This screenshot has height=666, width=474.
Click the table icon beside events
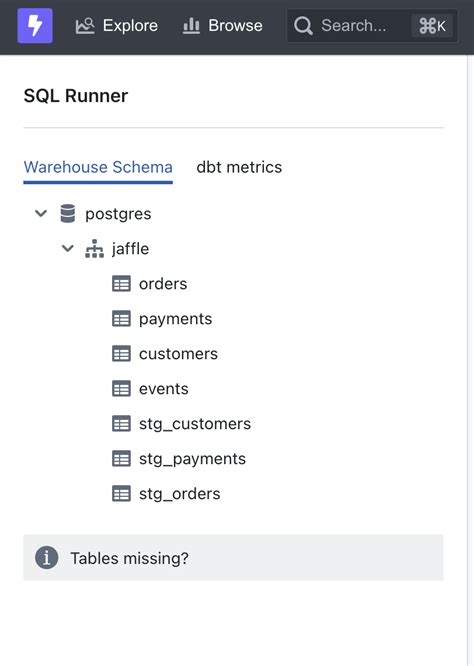[x=121, y=389]
